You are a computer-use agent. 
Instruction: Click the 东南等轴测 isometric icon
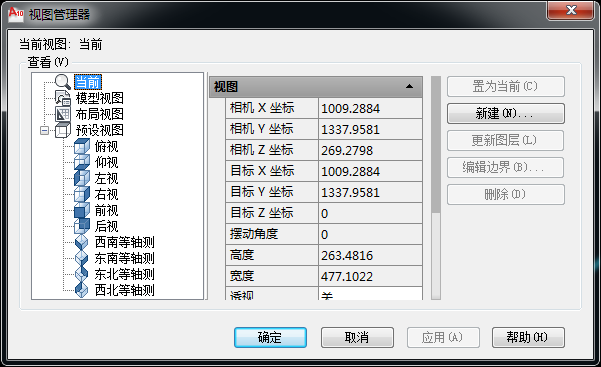click(x=82, y=258)
